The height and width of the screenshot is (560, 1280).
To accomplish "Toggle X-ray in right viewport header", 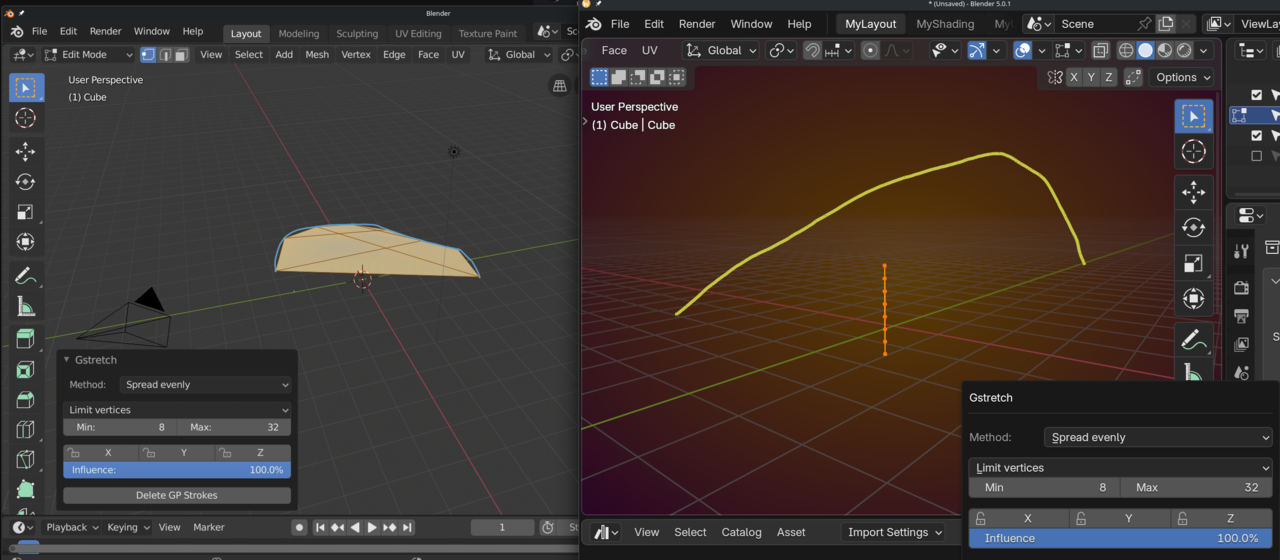I will point(1100,50).
